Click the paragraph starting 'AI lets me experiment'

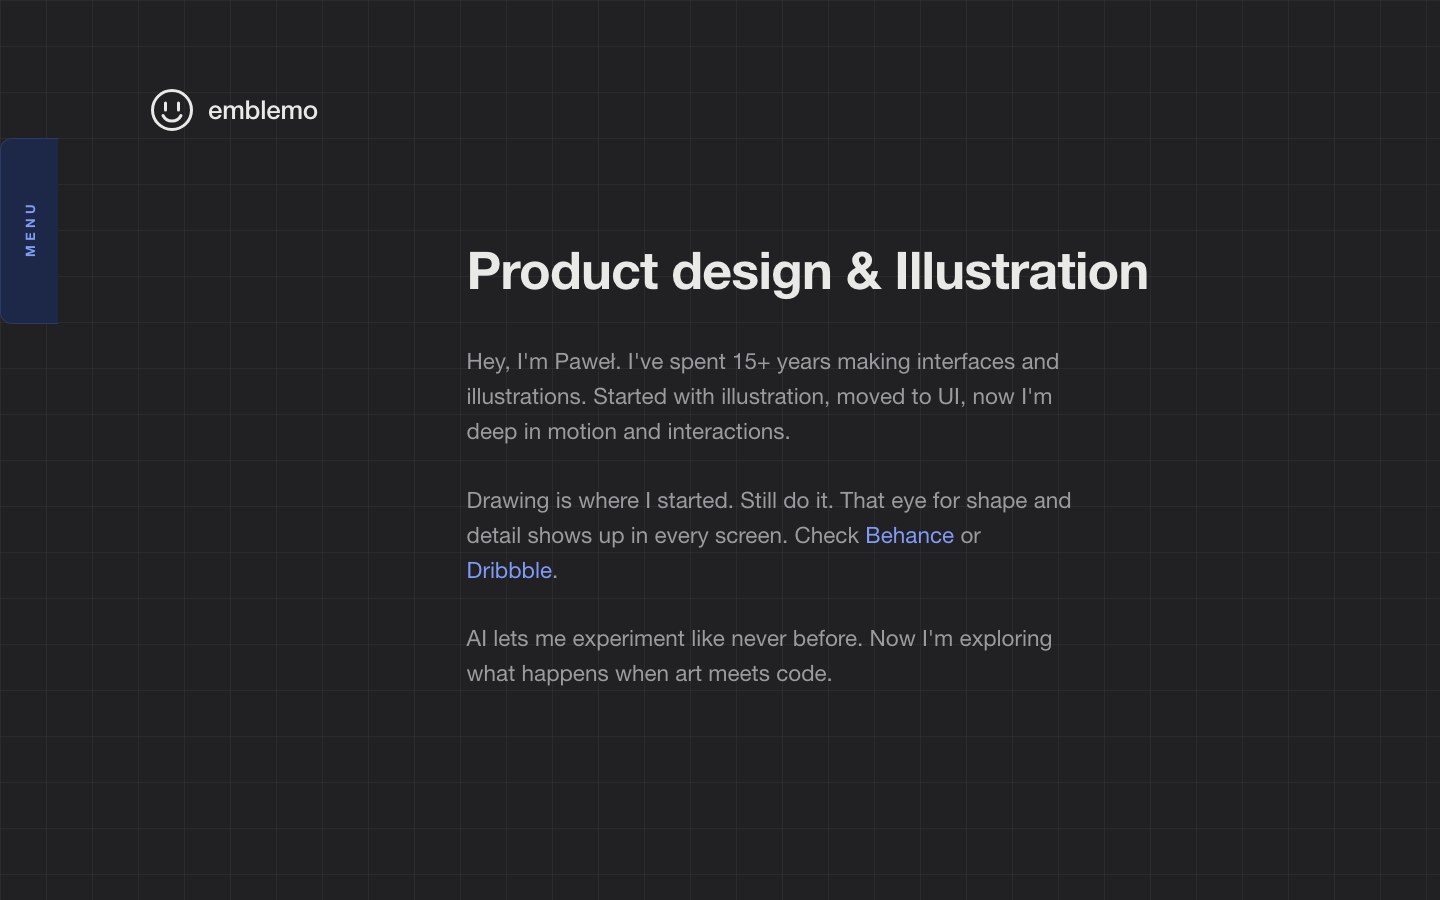coord(760,656)
